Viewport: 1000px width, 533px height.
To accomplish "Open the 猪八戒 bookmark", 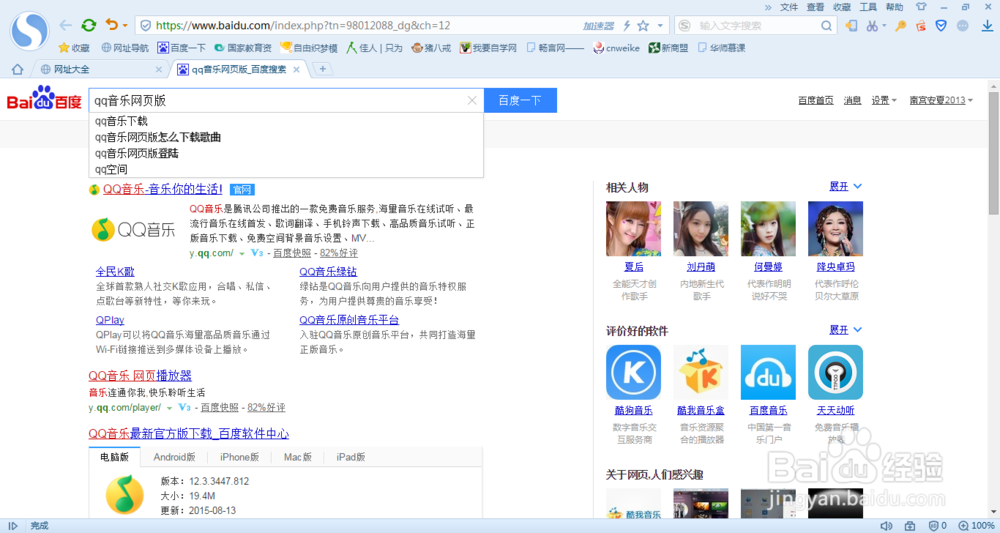I will 431,48.
